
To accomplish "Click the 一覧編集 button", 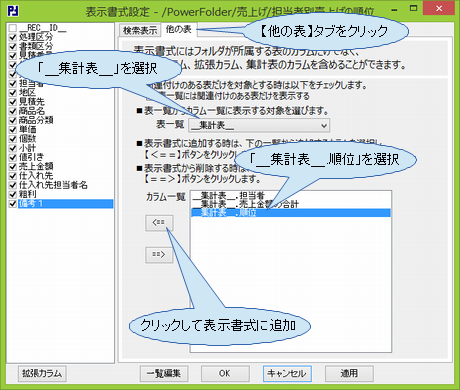I will [164, 373].
